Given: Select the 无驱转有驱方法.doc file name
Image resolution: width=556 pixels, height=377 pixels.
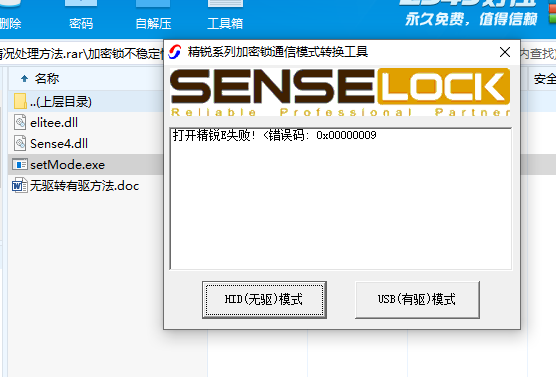Looking at the screenshot, I should [84, 185].
